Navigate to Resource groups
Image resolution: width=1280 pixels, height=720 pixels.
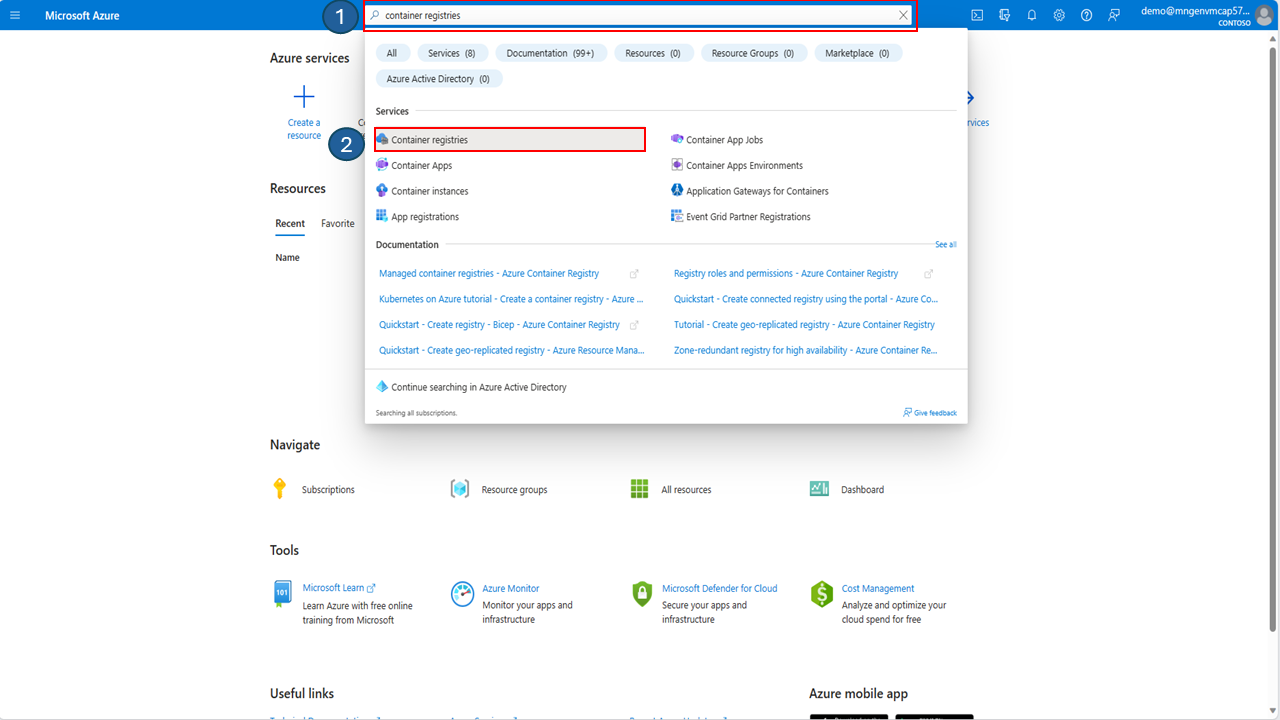[x=514, y=490]
